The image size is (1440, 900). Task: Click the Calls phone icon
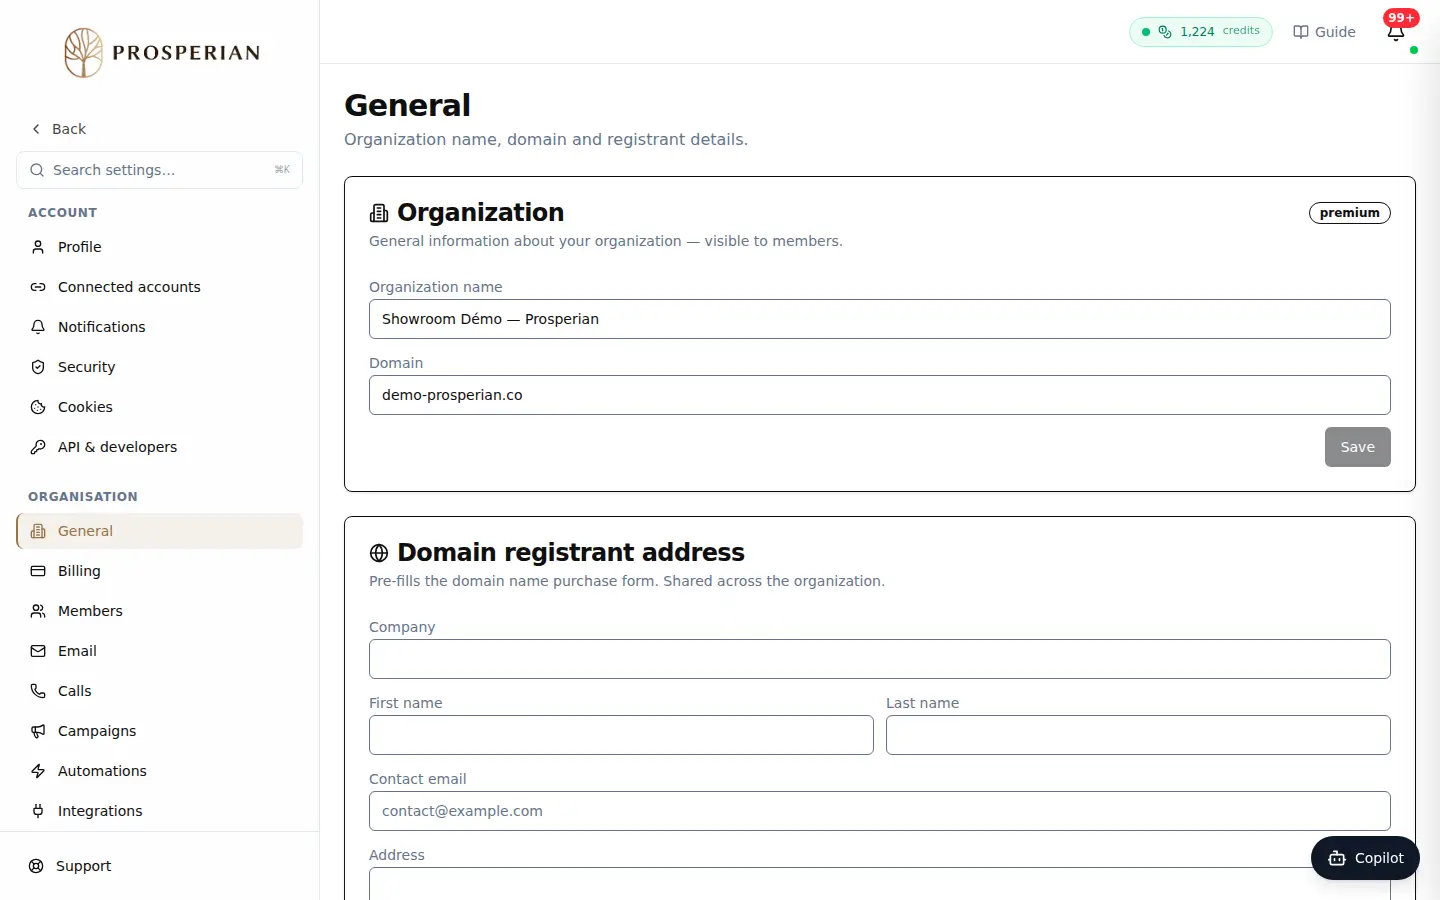pyautogui.click(x=38, y=691)
